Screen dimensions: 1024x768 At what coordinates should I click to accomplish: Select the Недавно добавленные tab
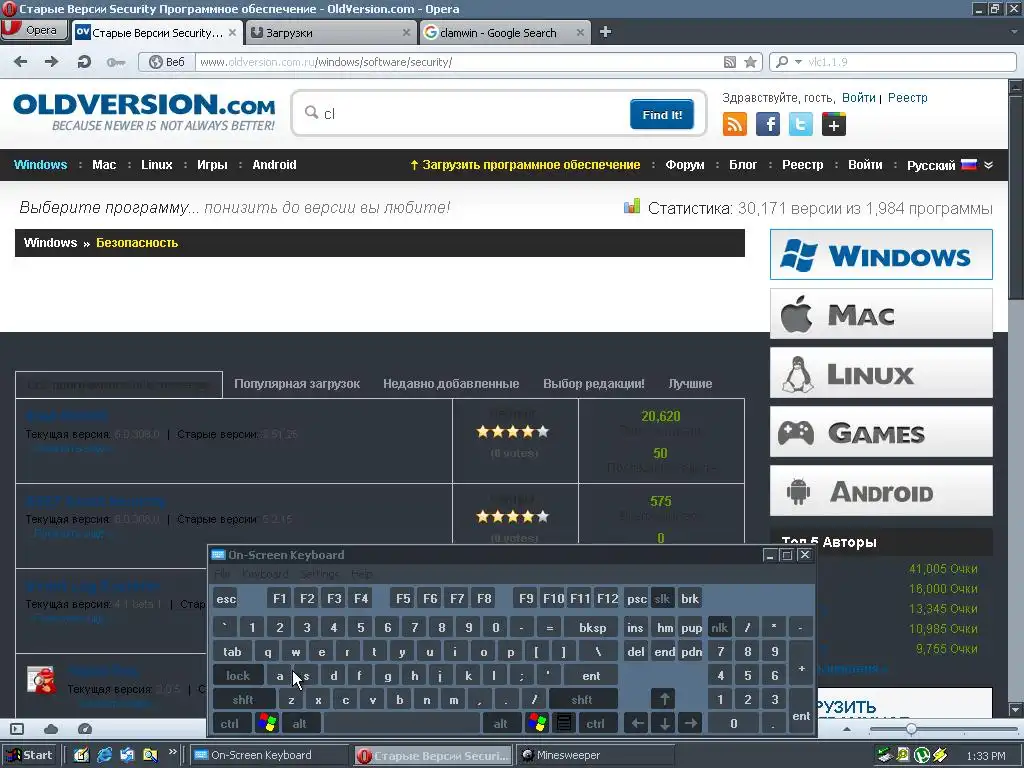(x=451, y=383)
